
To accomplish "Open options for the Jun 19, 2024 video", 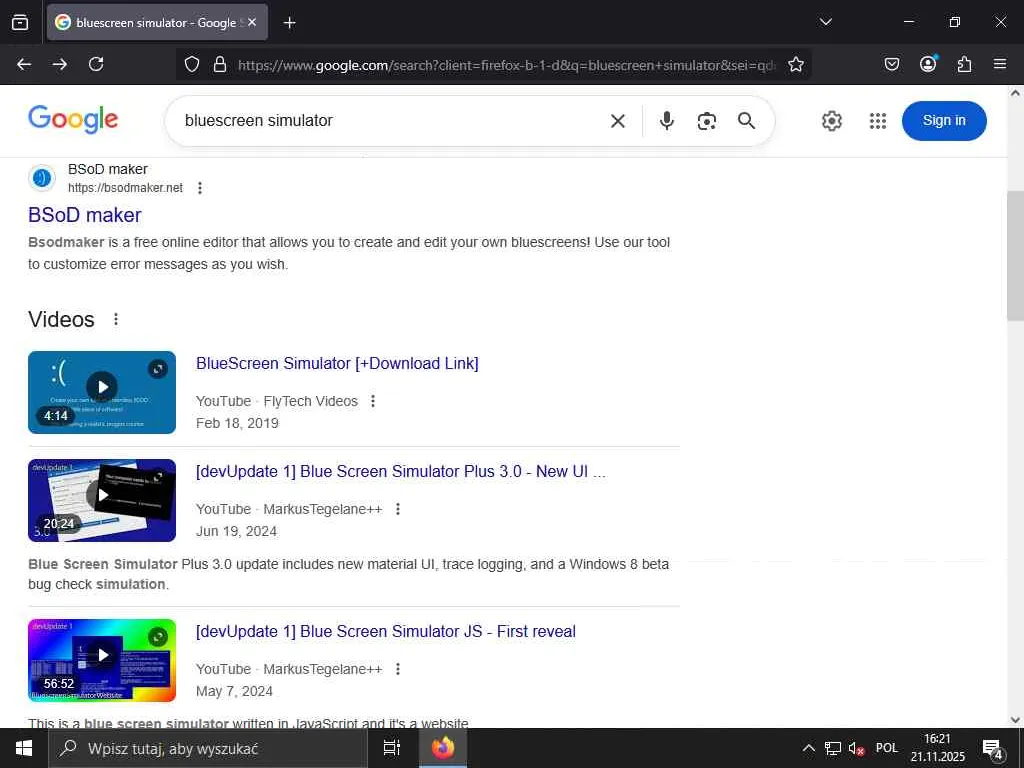I will (x=398, y=509).
